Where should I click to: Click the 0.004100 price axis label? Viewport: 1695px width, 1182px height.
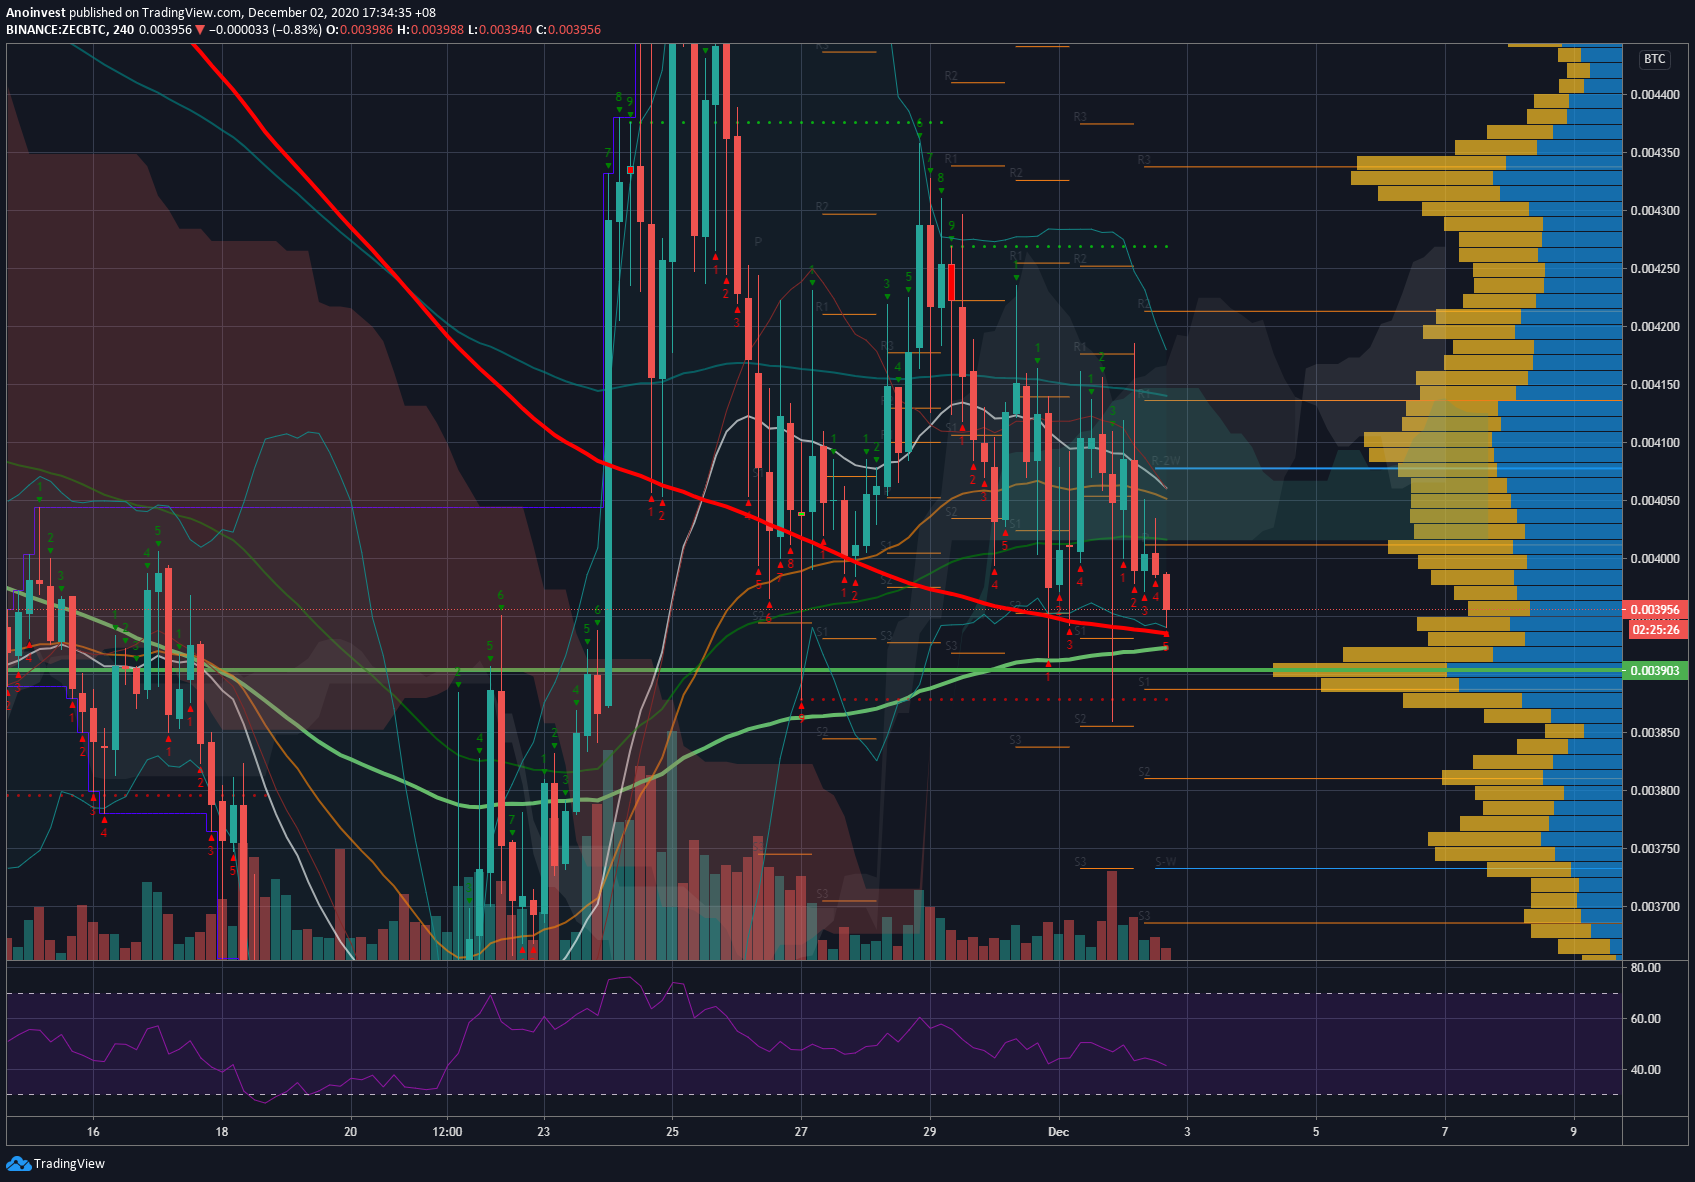click(x=1655, y=443)
